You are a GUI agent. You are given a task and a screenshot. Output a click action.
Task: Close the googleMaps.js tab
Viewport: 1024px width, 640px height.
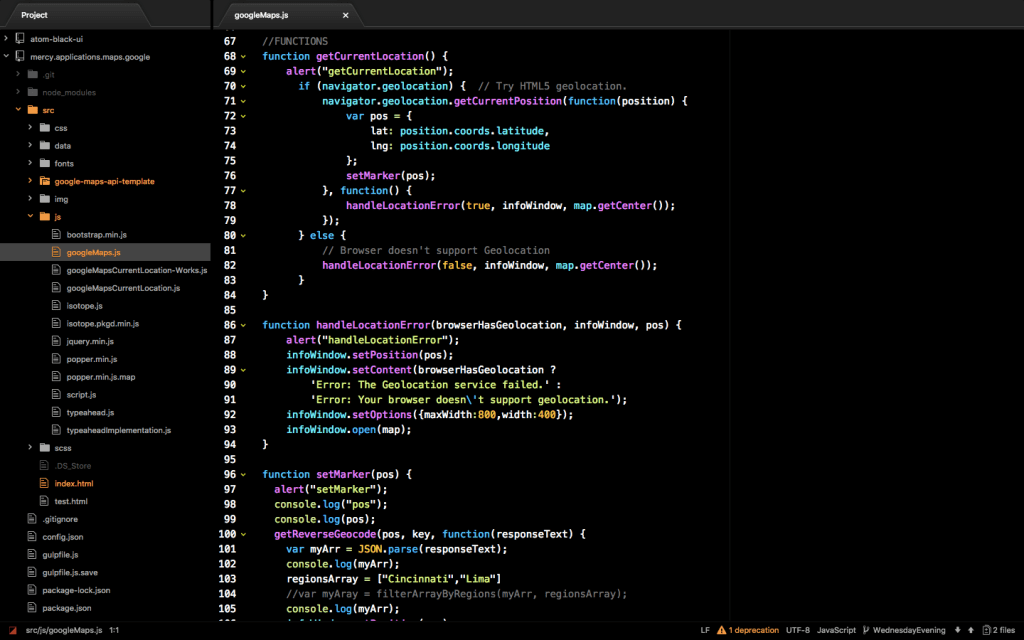point(346,15)
